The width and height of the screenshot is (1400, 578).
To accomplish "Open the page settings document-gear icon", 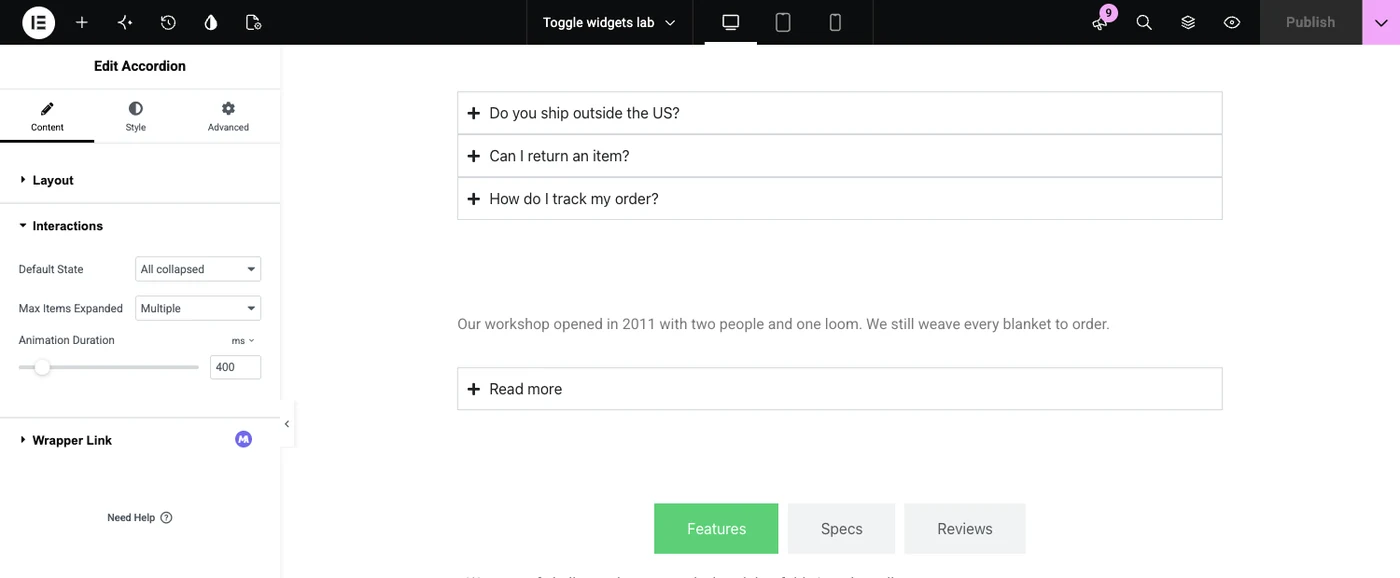I will pyautogui.click(x=253, y=22).
